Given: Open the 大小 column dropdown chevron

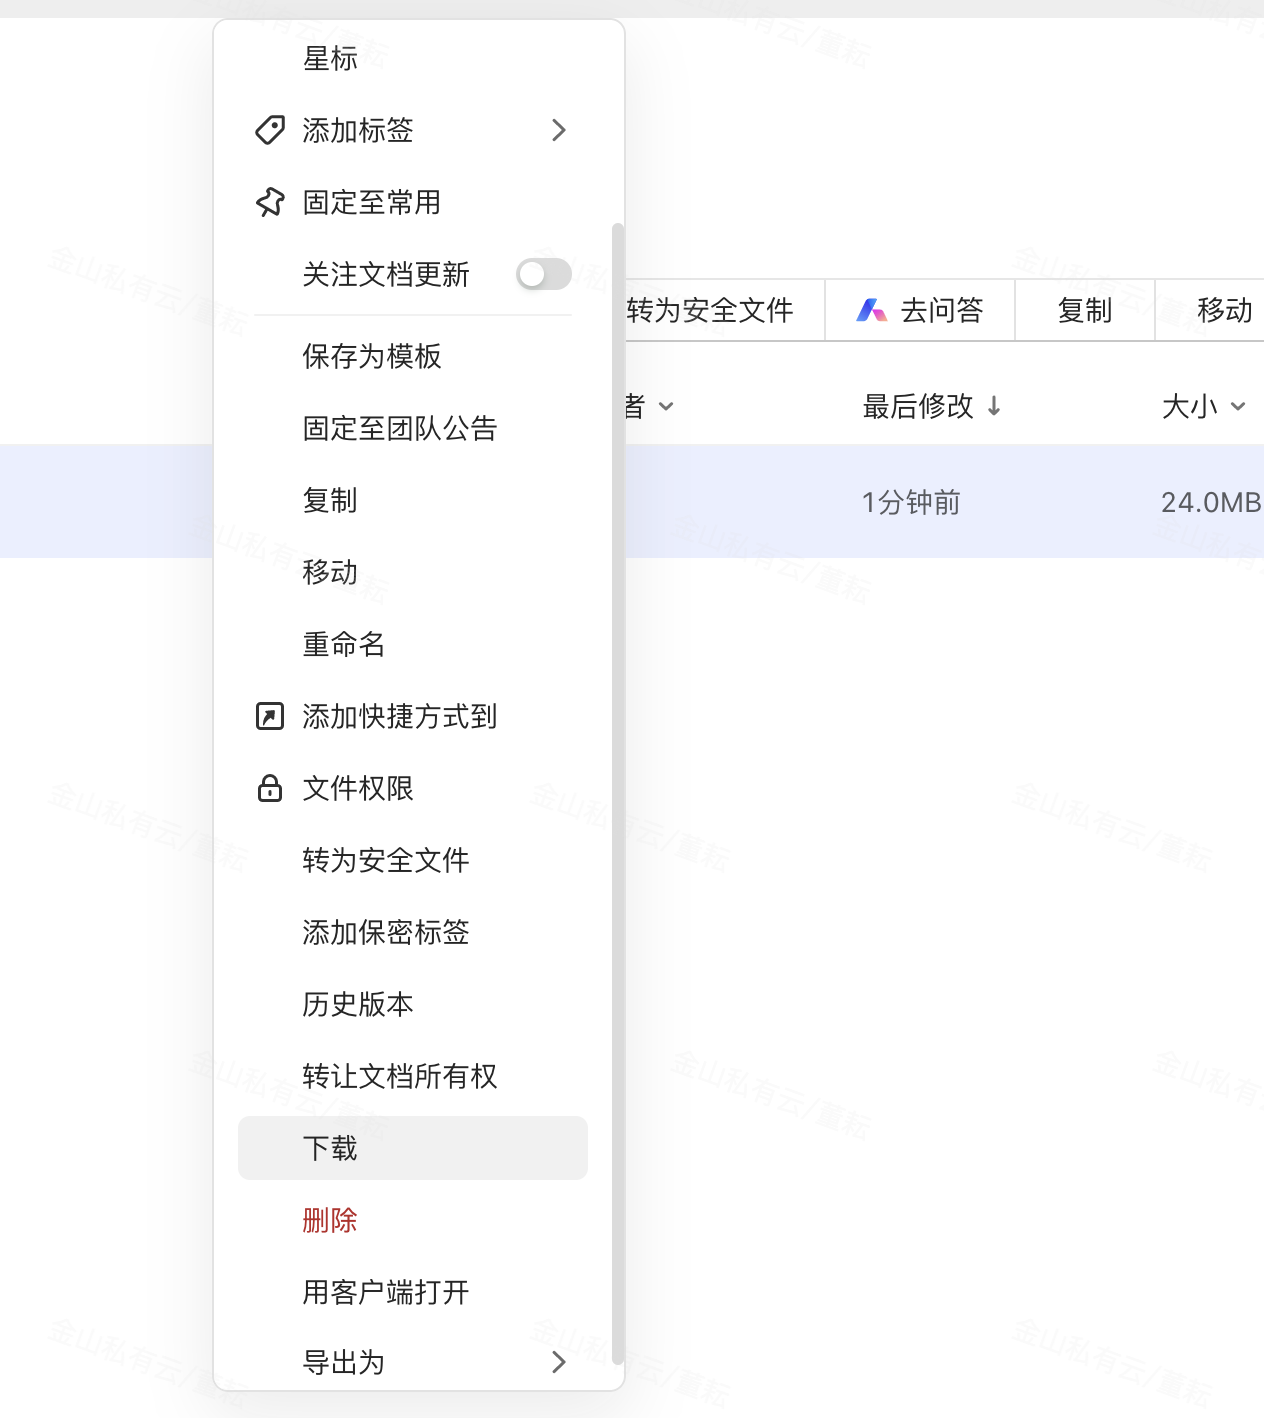Looking at the screenshot, I should point(1238,406).
